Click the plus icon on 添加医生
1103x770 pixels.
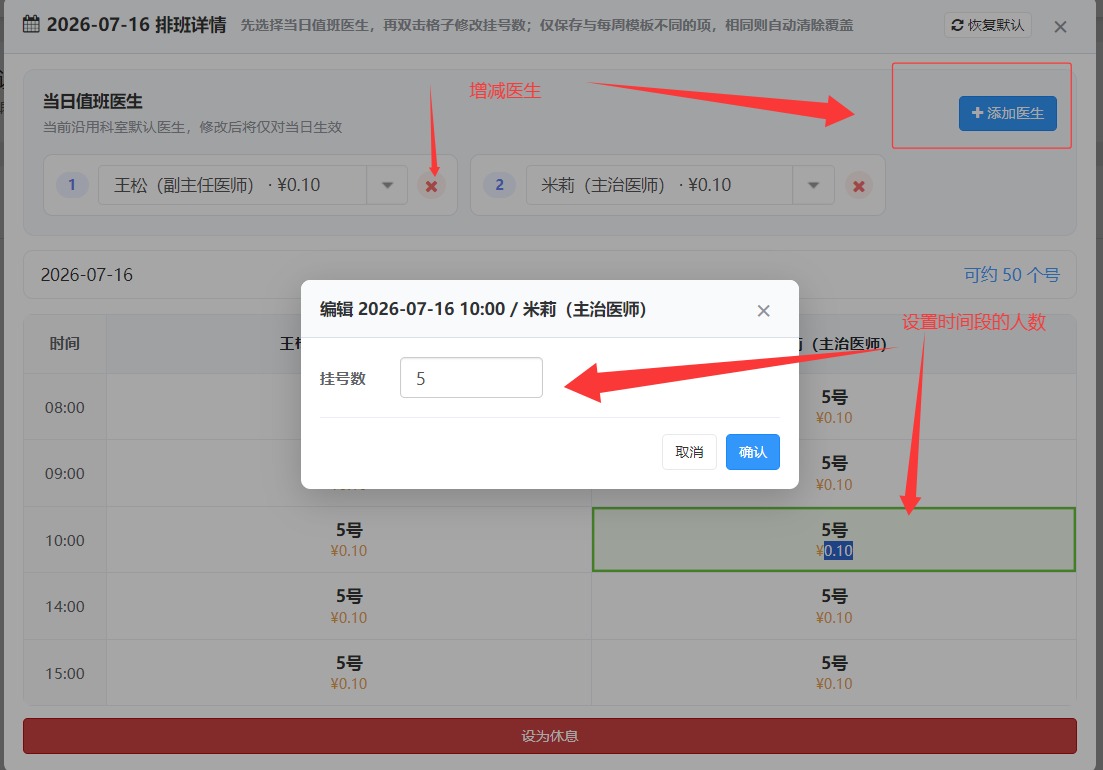[977, 113]
